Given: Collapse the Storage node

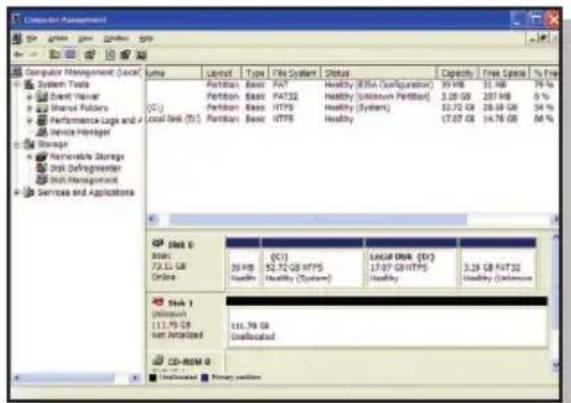Looking at the screenshot, I should (17, 145).
